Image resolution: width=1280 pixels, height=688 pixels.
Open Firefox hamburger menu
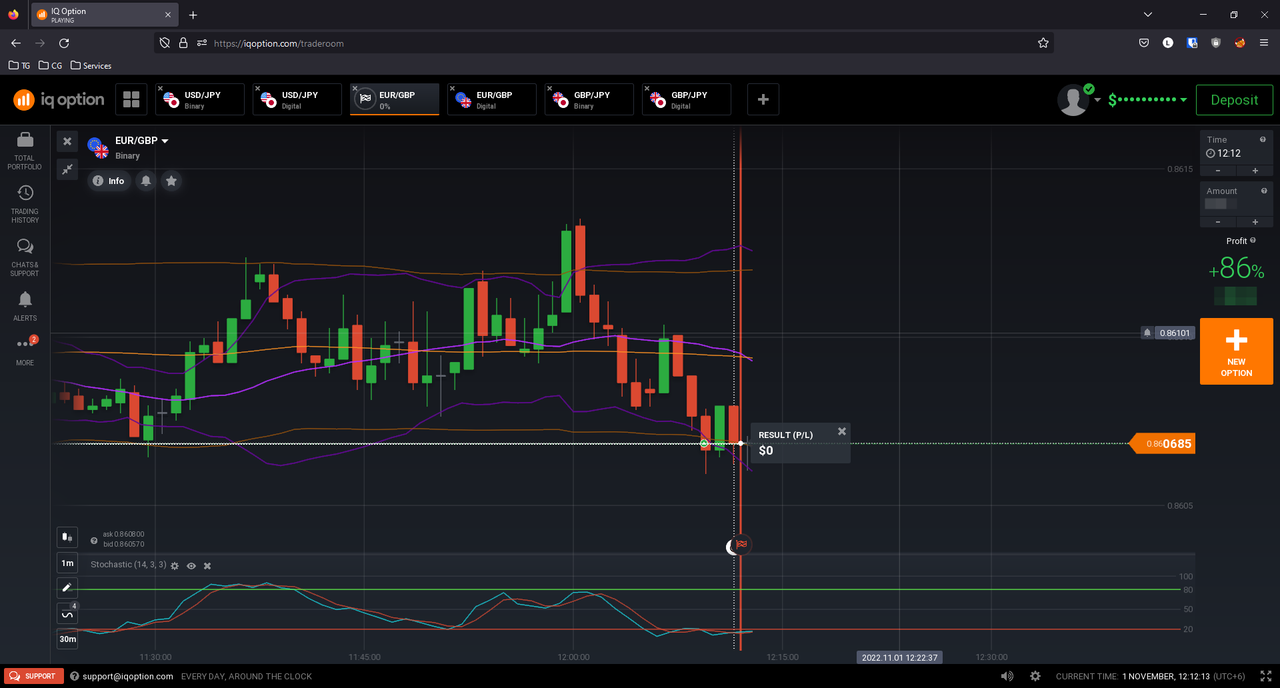click(1264, 43)
